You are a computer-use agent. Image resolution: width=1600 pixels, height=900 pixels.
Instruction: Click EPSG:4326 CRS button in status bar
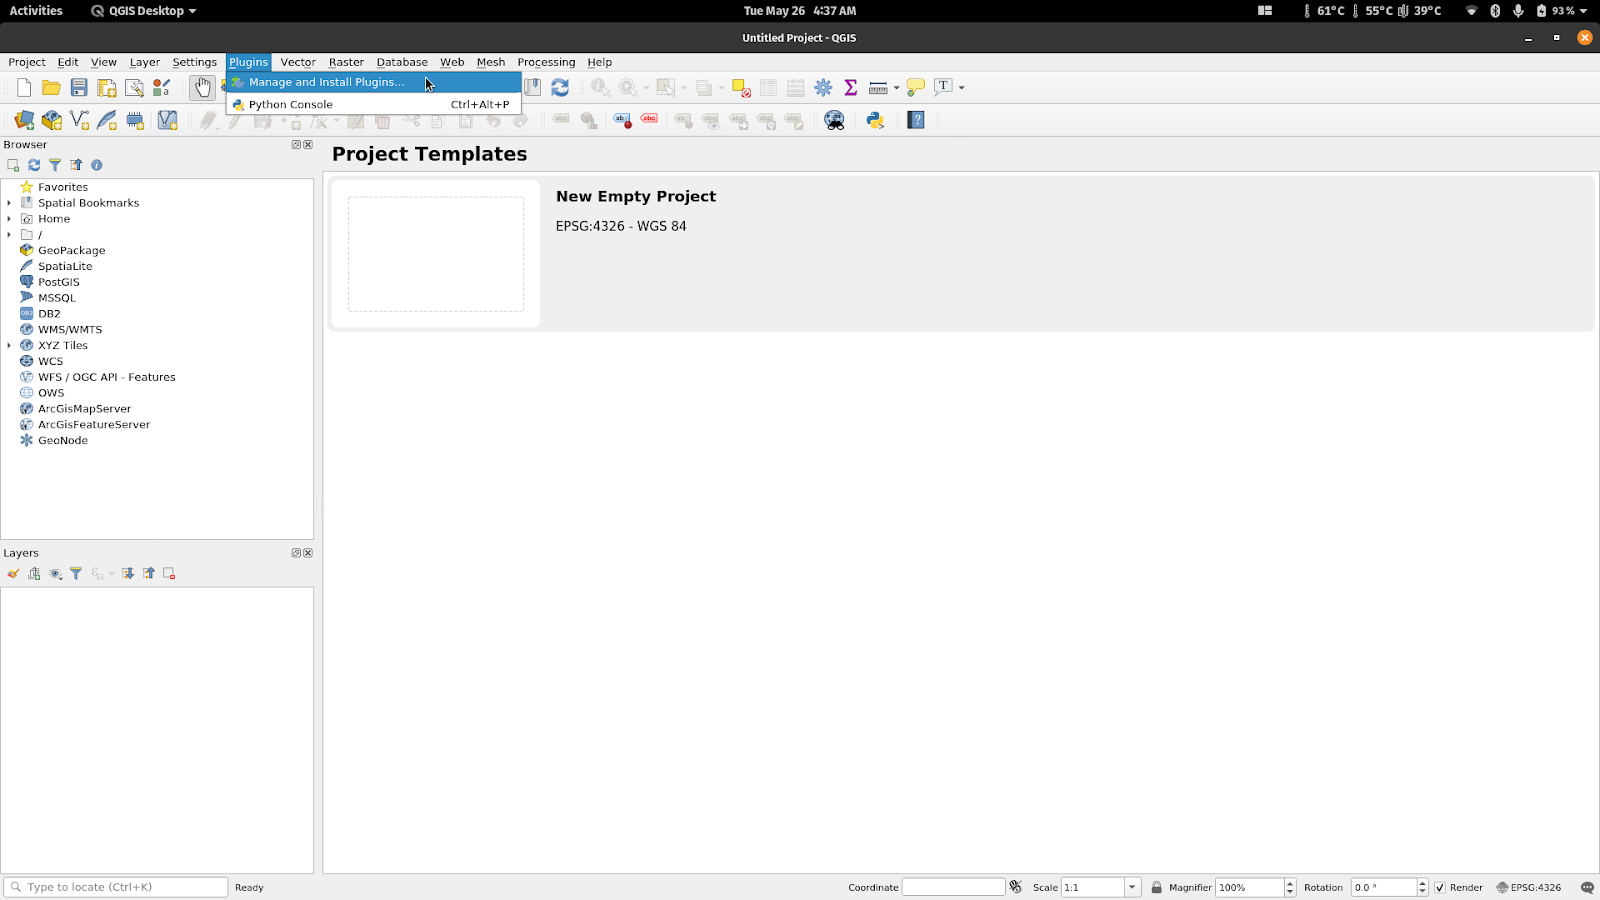1528,888
